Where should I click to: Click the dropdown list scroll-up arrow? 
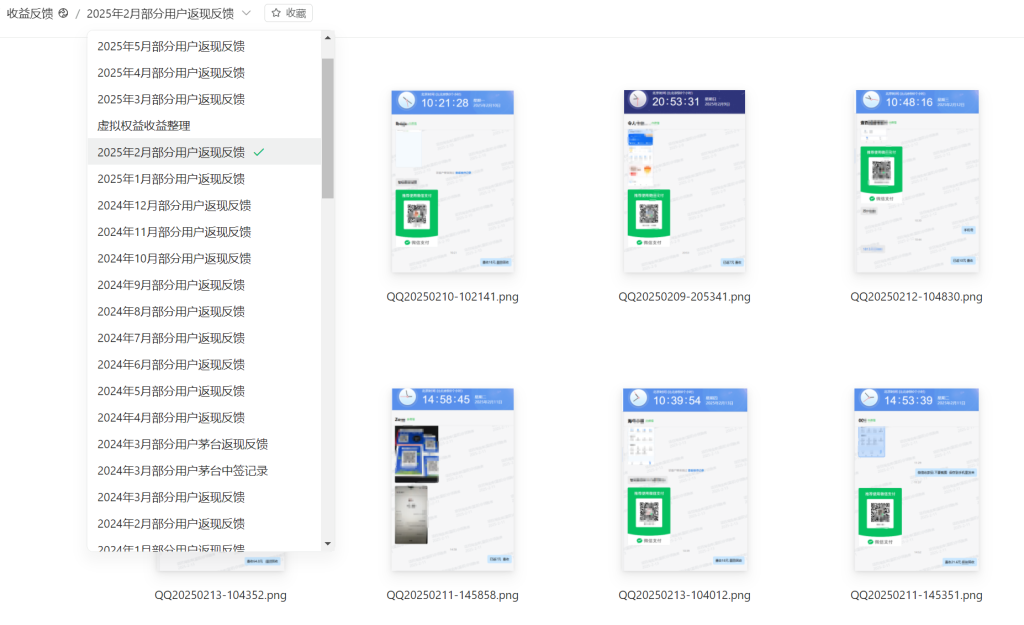click(328, 38)
